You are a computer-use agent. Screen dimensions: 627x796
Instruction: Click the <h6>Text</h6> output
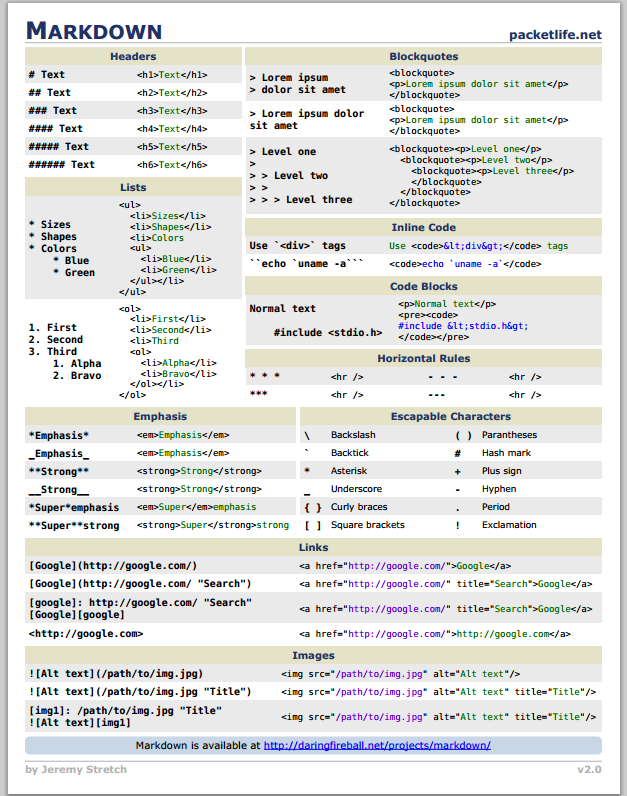[172, 165]
